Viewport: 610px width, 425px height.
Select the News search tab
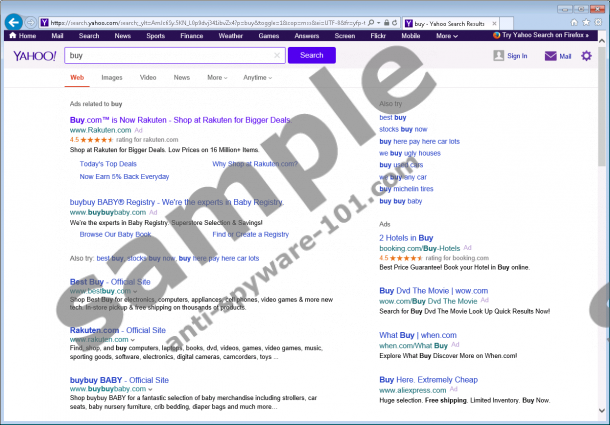click(x=181, y=77)
